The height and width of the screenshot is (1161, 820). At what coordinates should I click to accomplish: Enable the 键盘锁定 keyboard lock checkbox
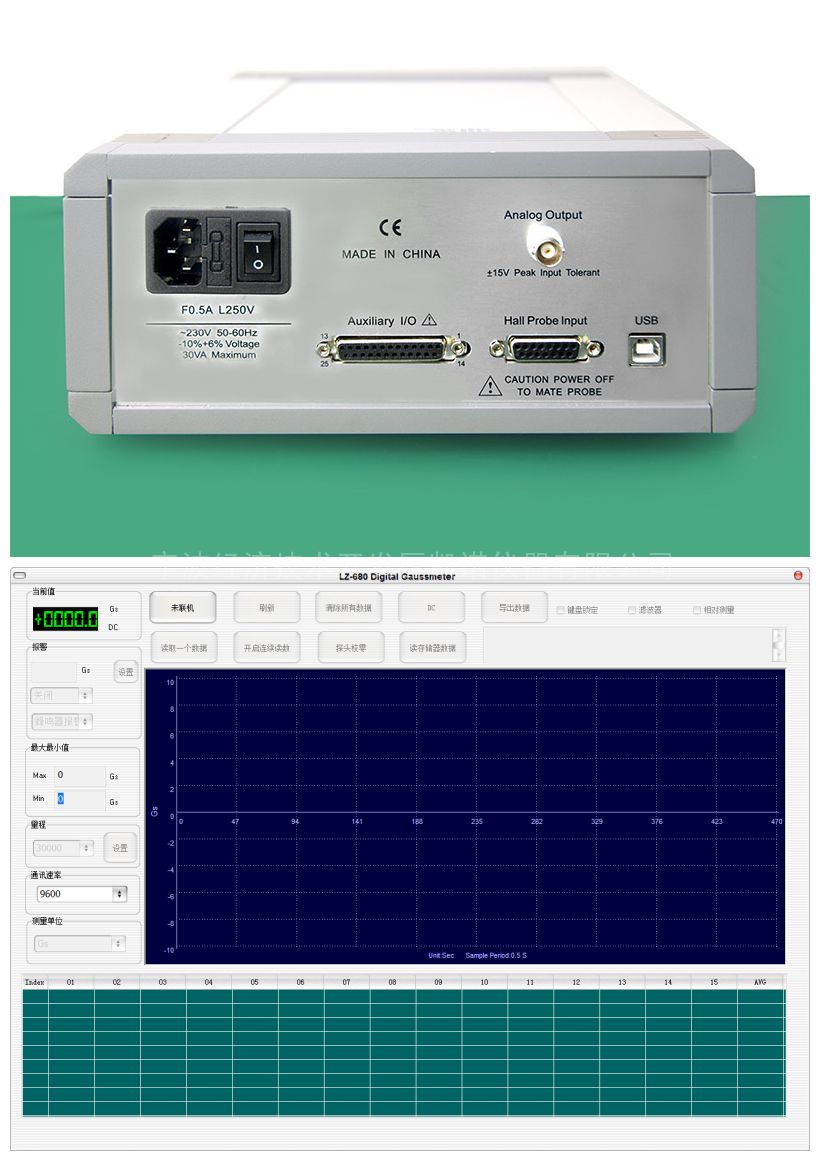[561, 610]
